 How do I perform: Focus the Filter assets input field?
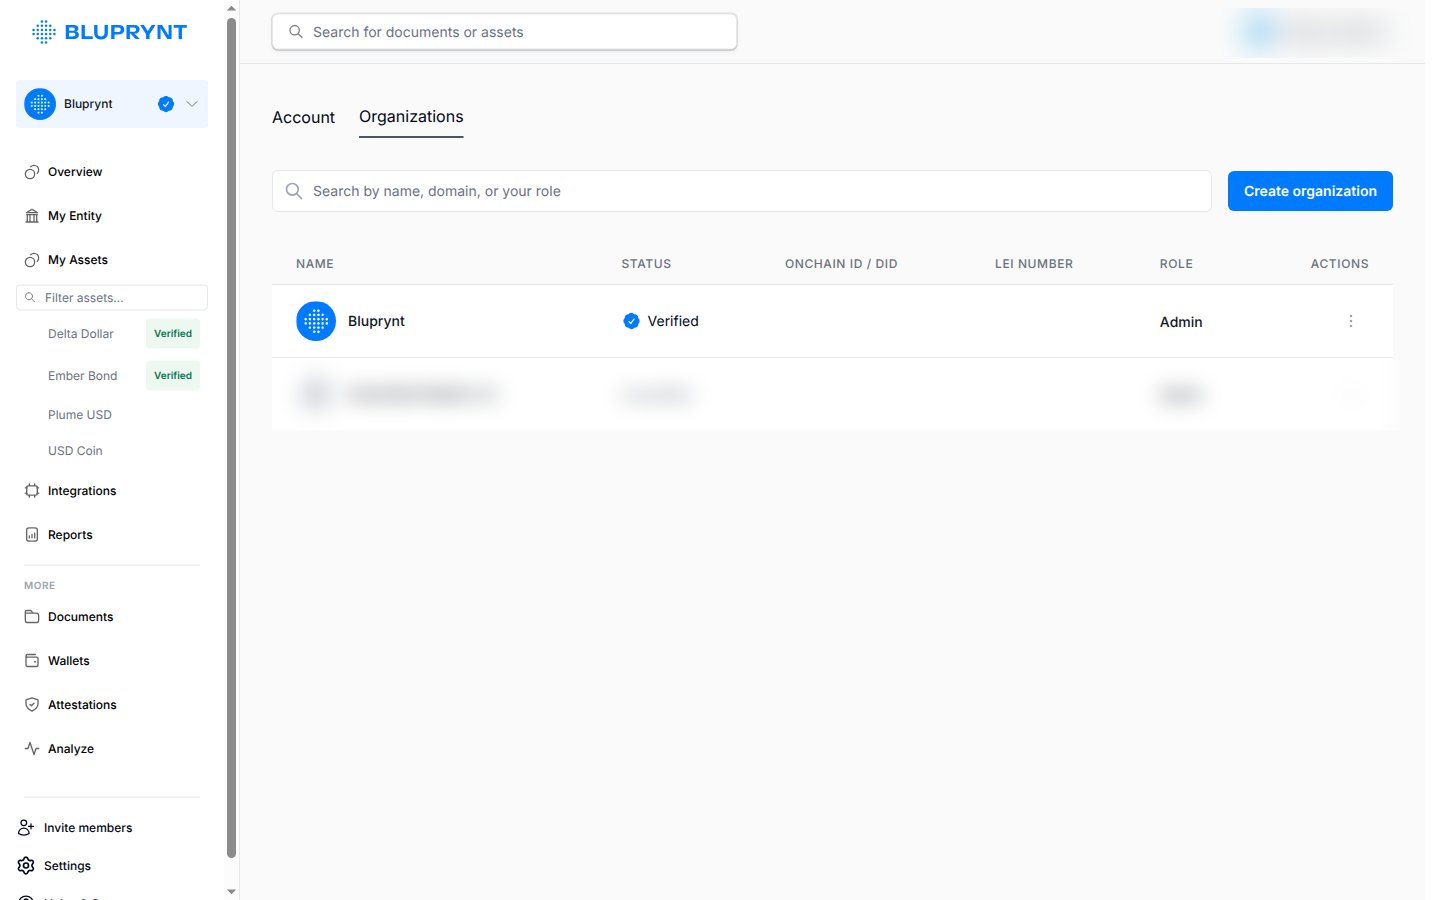[112, 298]
